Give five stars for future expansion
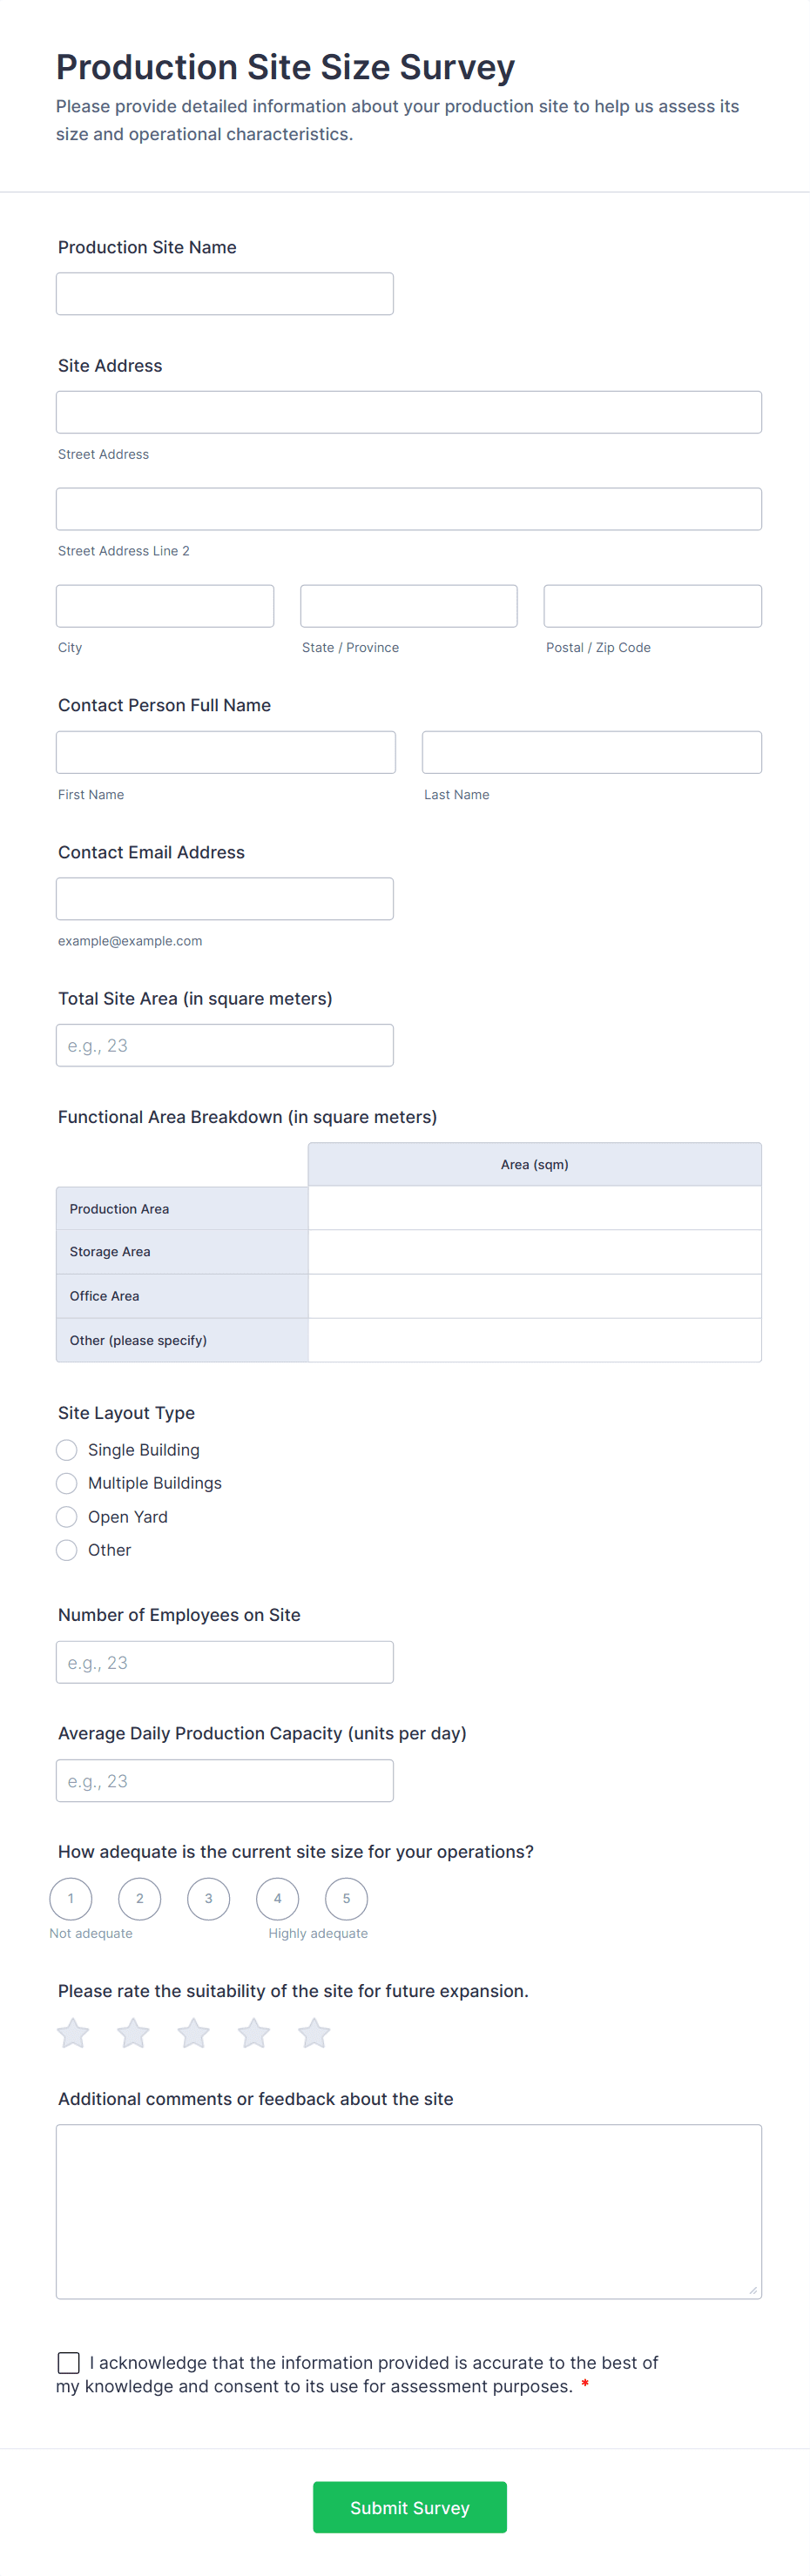Image resolution: width=810 pixels, height=2576 pixels. (313, 2032)
